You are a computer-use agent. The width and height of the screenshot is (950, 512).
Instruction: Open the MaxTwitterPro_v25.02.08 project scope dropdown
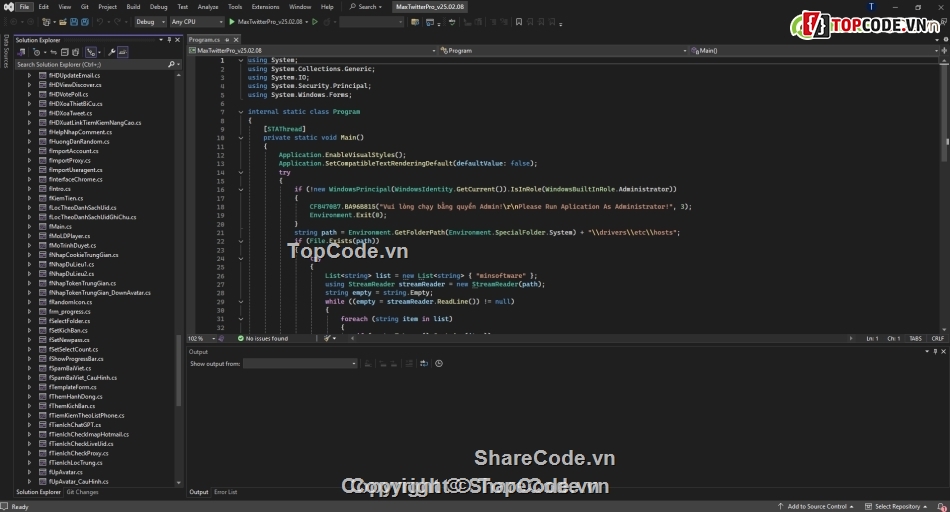(312, 51)
